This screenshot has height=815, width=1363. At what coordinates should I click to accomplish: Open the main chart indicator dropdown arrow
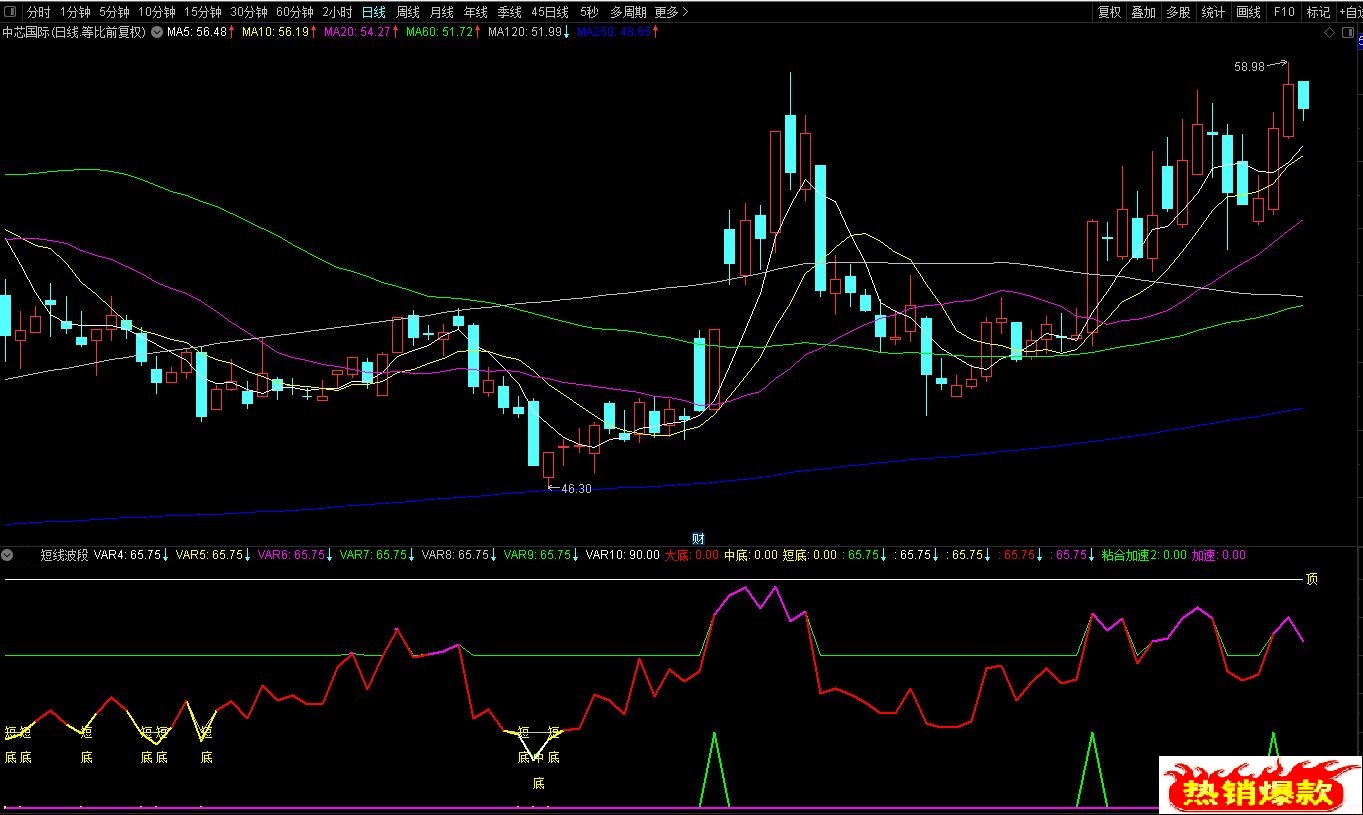coord(157,32)
